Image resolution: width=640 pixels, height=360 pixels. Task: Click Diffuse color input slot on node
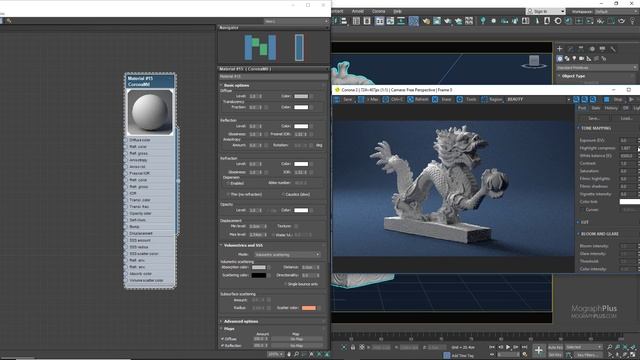click(126, 140)
